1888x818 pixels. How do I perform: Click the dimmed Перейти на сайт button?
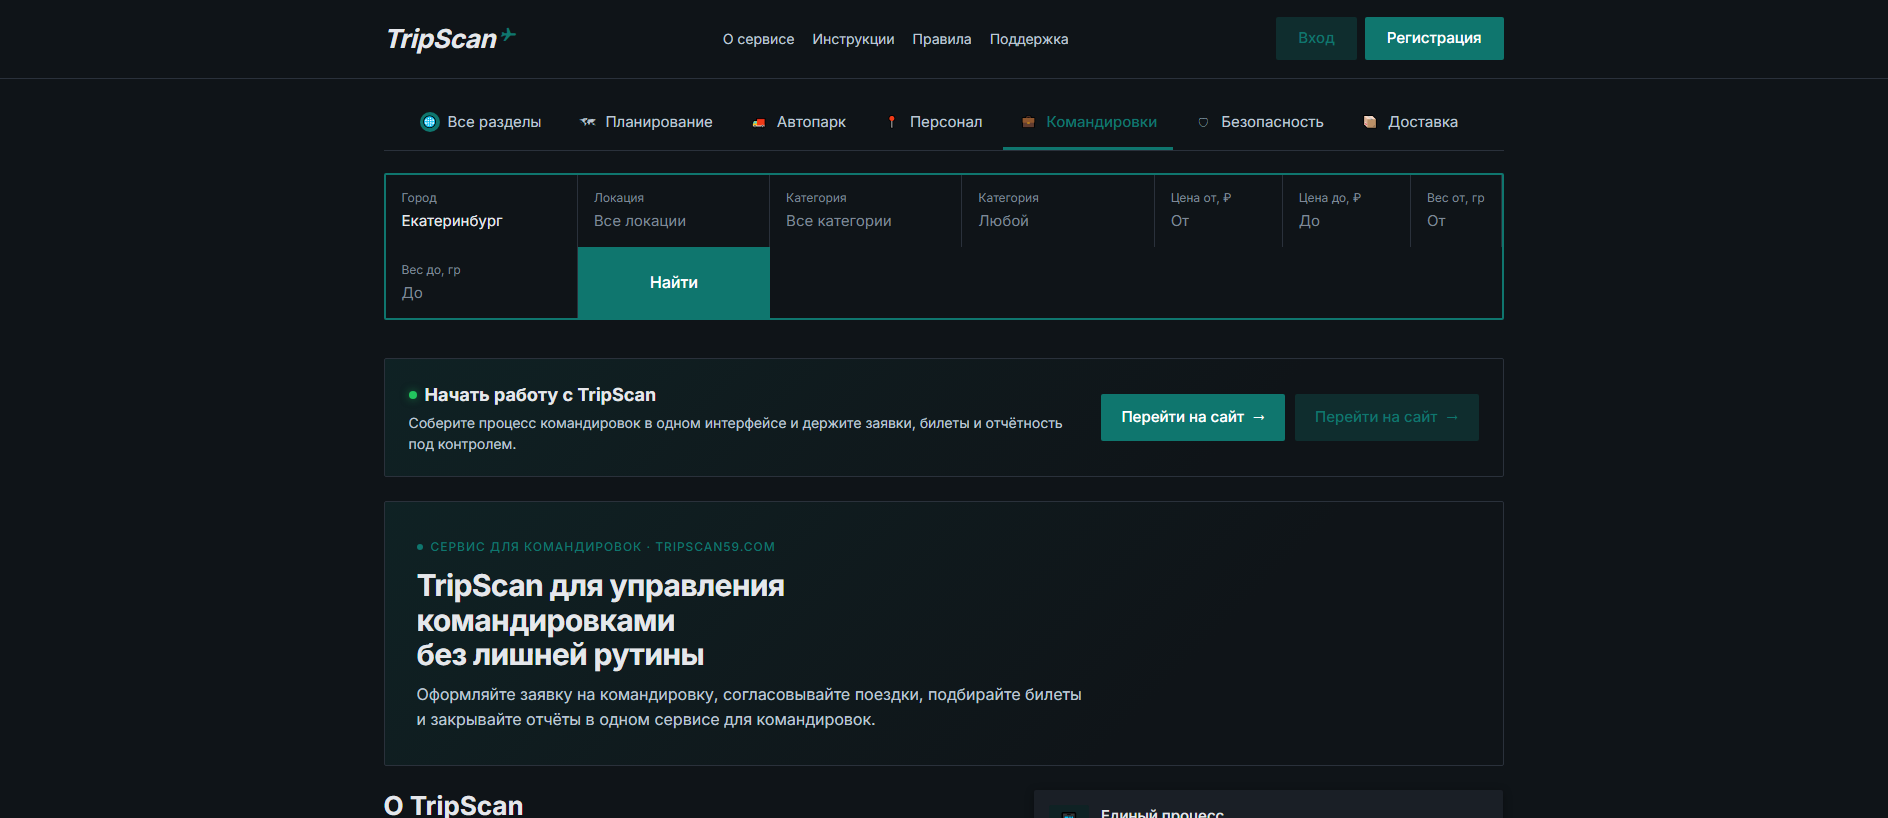click(x=1387, y=417)
